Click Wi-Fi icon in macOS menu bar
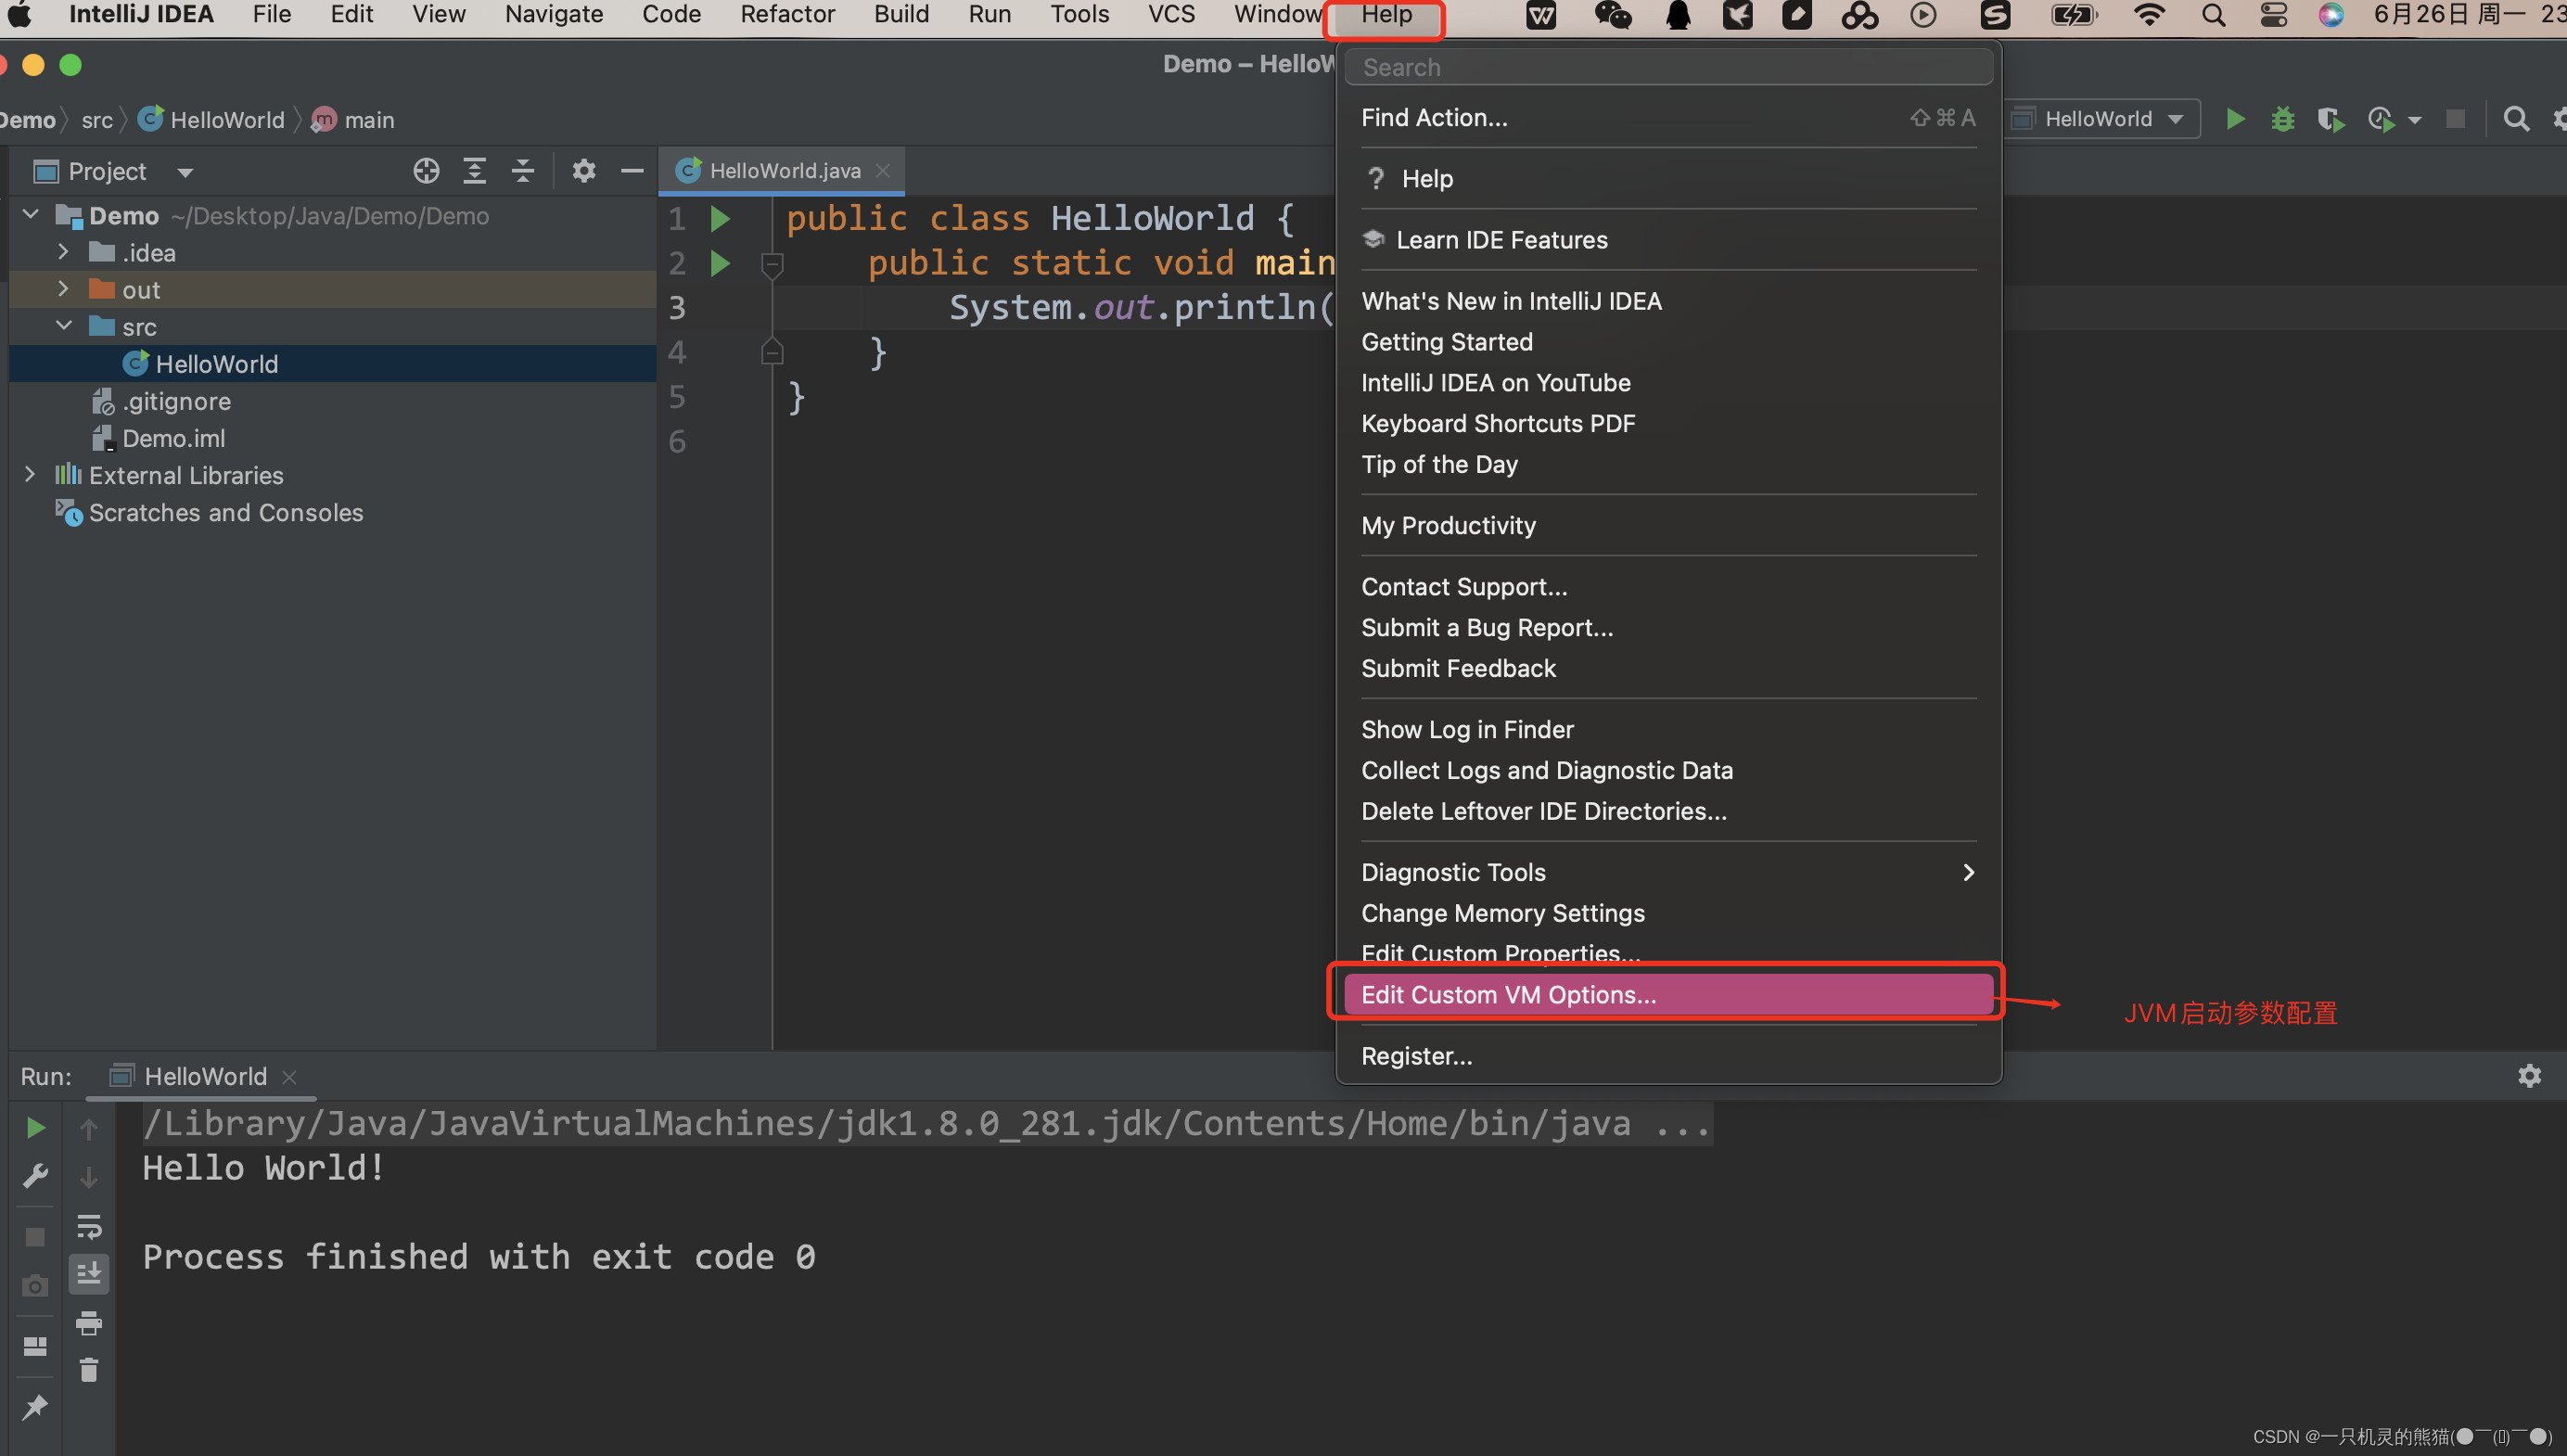The width and height of the screenshot is (2567, 1456). pyautogui.click(x=2149, y=14)
